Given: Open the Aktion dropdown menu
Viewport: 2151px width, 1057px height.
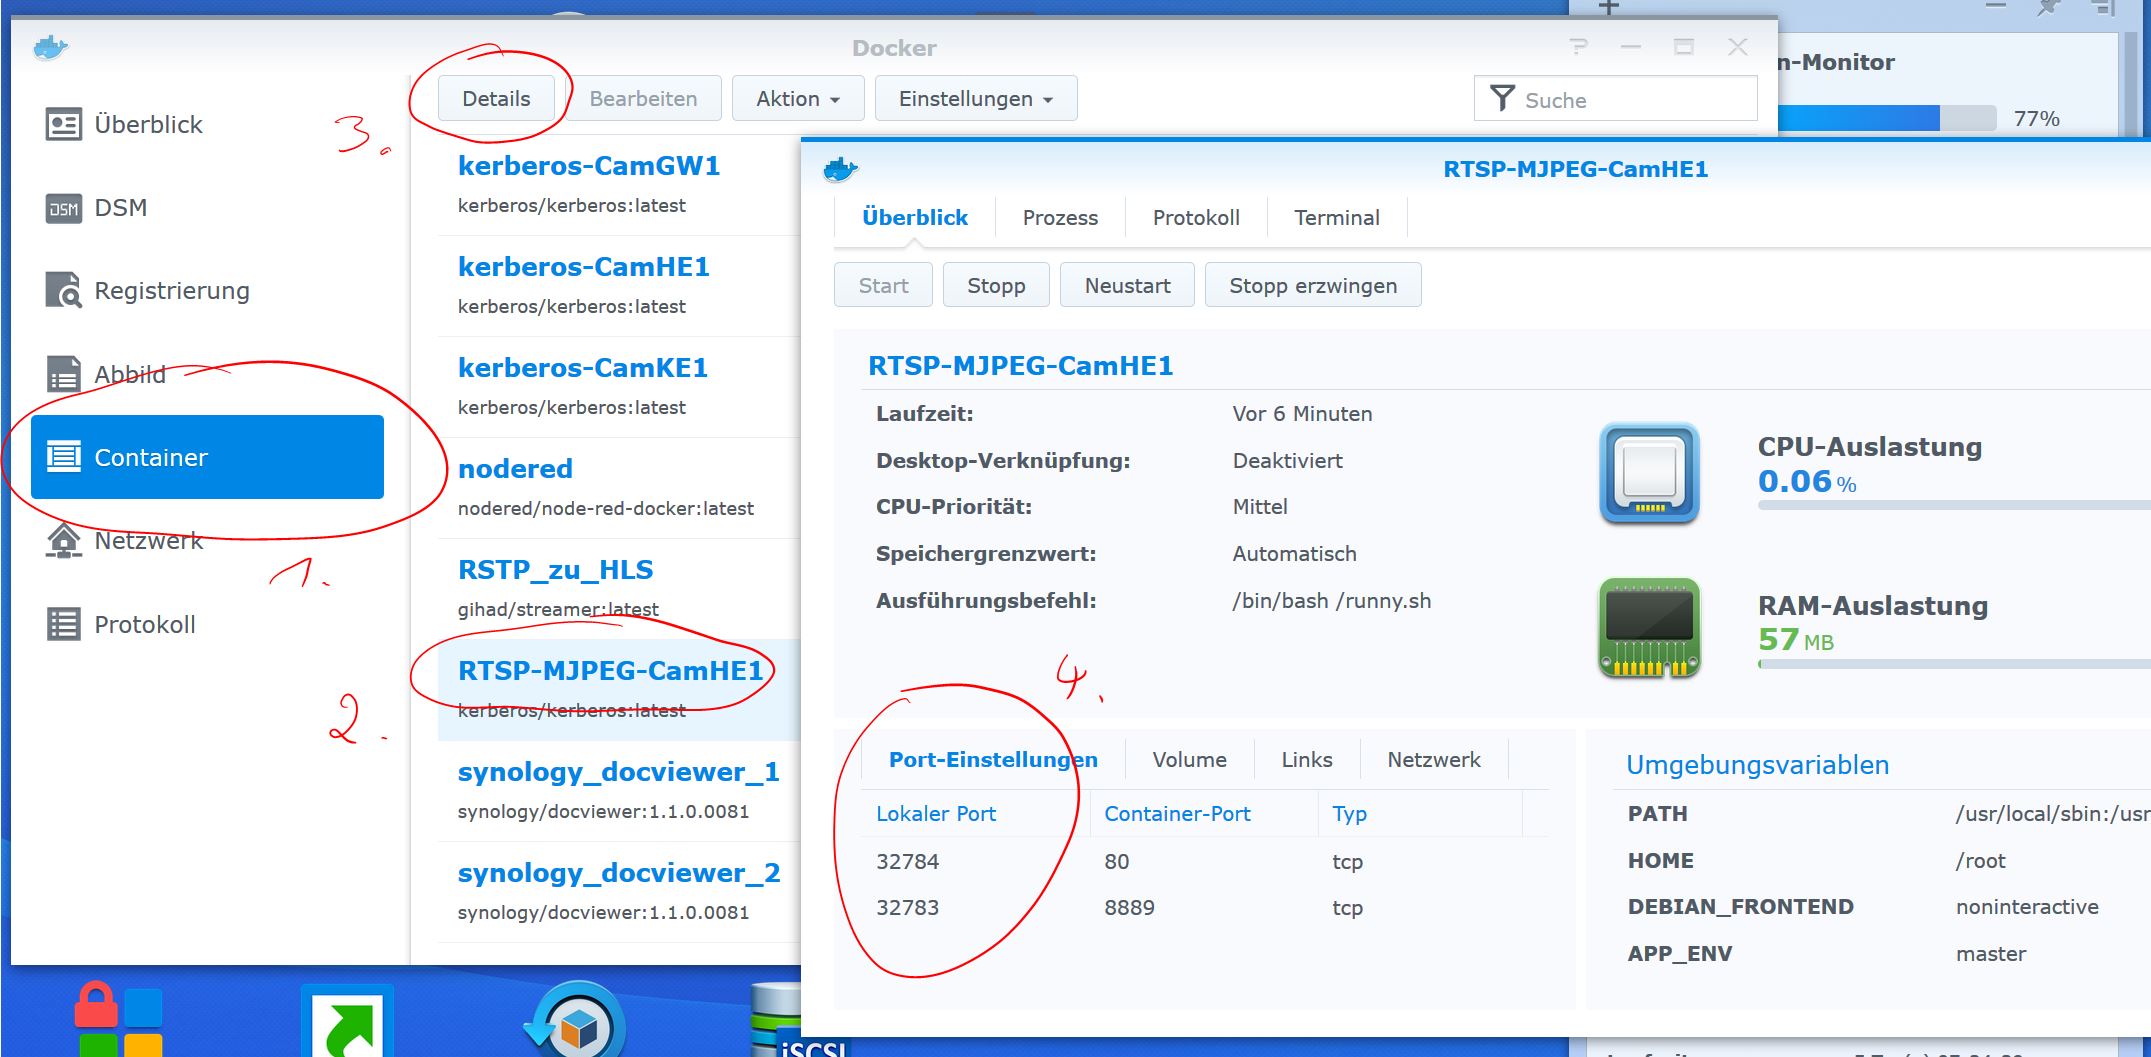Looking at the screenshot, I should [x=798, y=98].
